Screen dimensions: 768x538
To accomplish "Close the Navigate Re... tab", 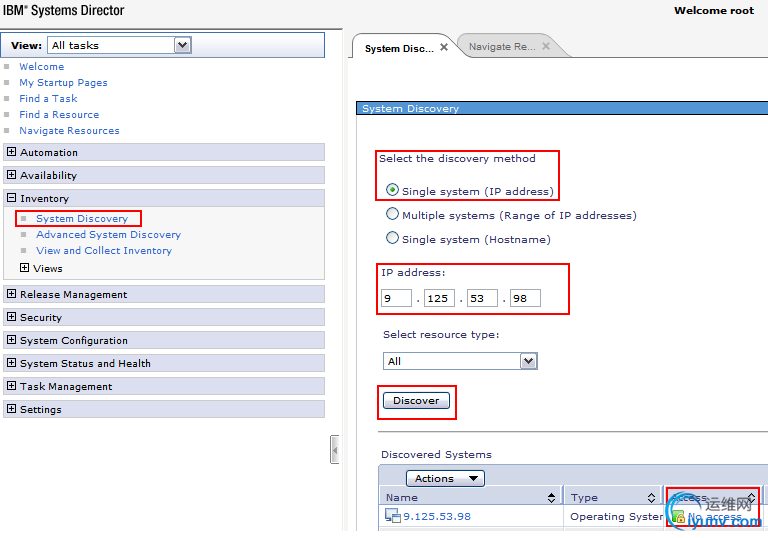I will 546,46.
